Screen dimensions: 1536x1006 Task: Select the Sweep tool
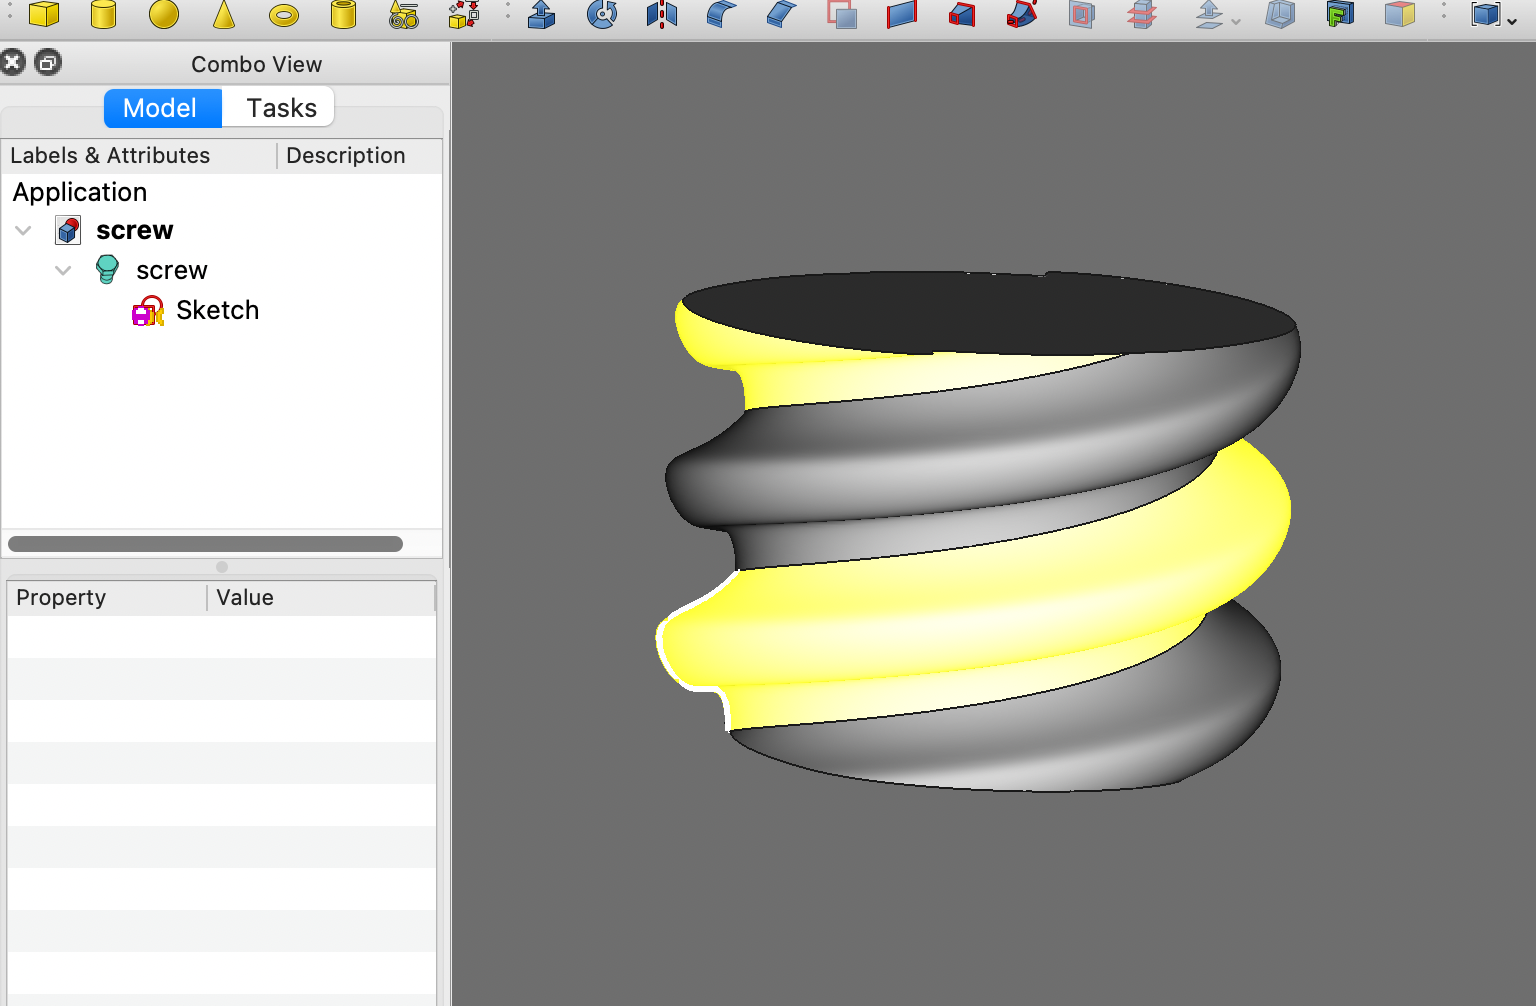click(x=1022, y=14)
